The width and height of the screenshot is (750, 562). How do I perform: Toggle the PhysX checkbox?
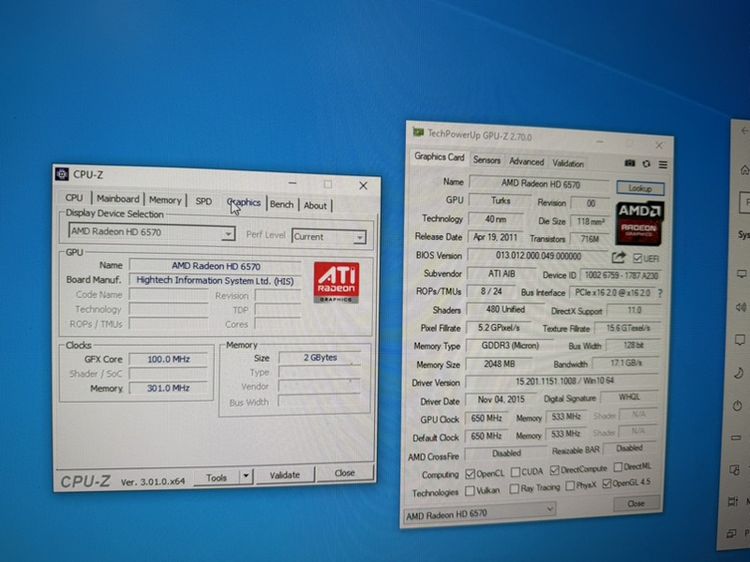tap(570, 486)
